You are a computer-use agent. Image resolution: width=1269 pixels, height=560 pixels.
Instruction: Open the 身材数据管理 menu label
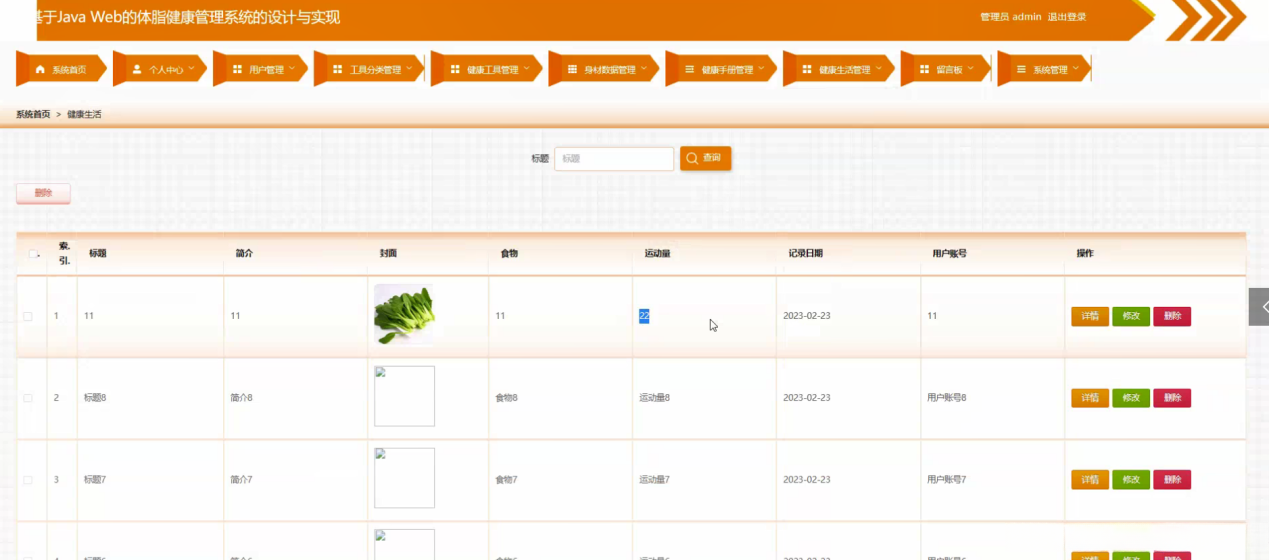coord(610,70)
